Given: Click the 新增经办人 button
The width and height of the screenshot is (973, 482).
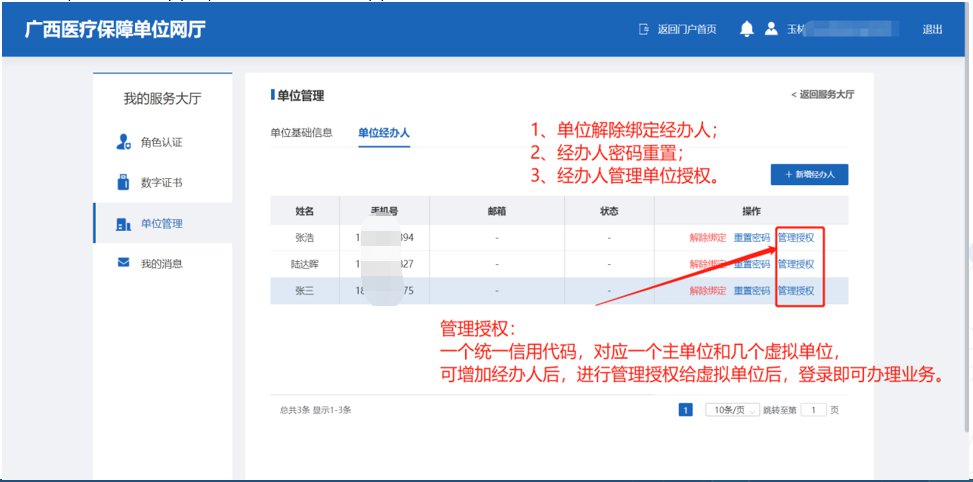Looking at the screenshot, I should 809,175.
